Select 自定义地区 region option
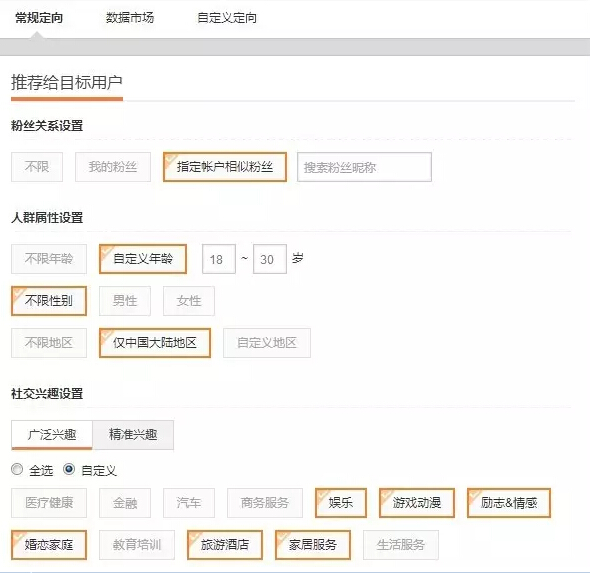The height and width of the screenshot is (573, 590). click(x=267, y=343)
